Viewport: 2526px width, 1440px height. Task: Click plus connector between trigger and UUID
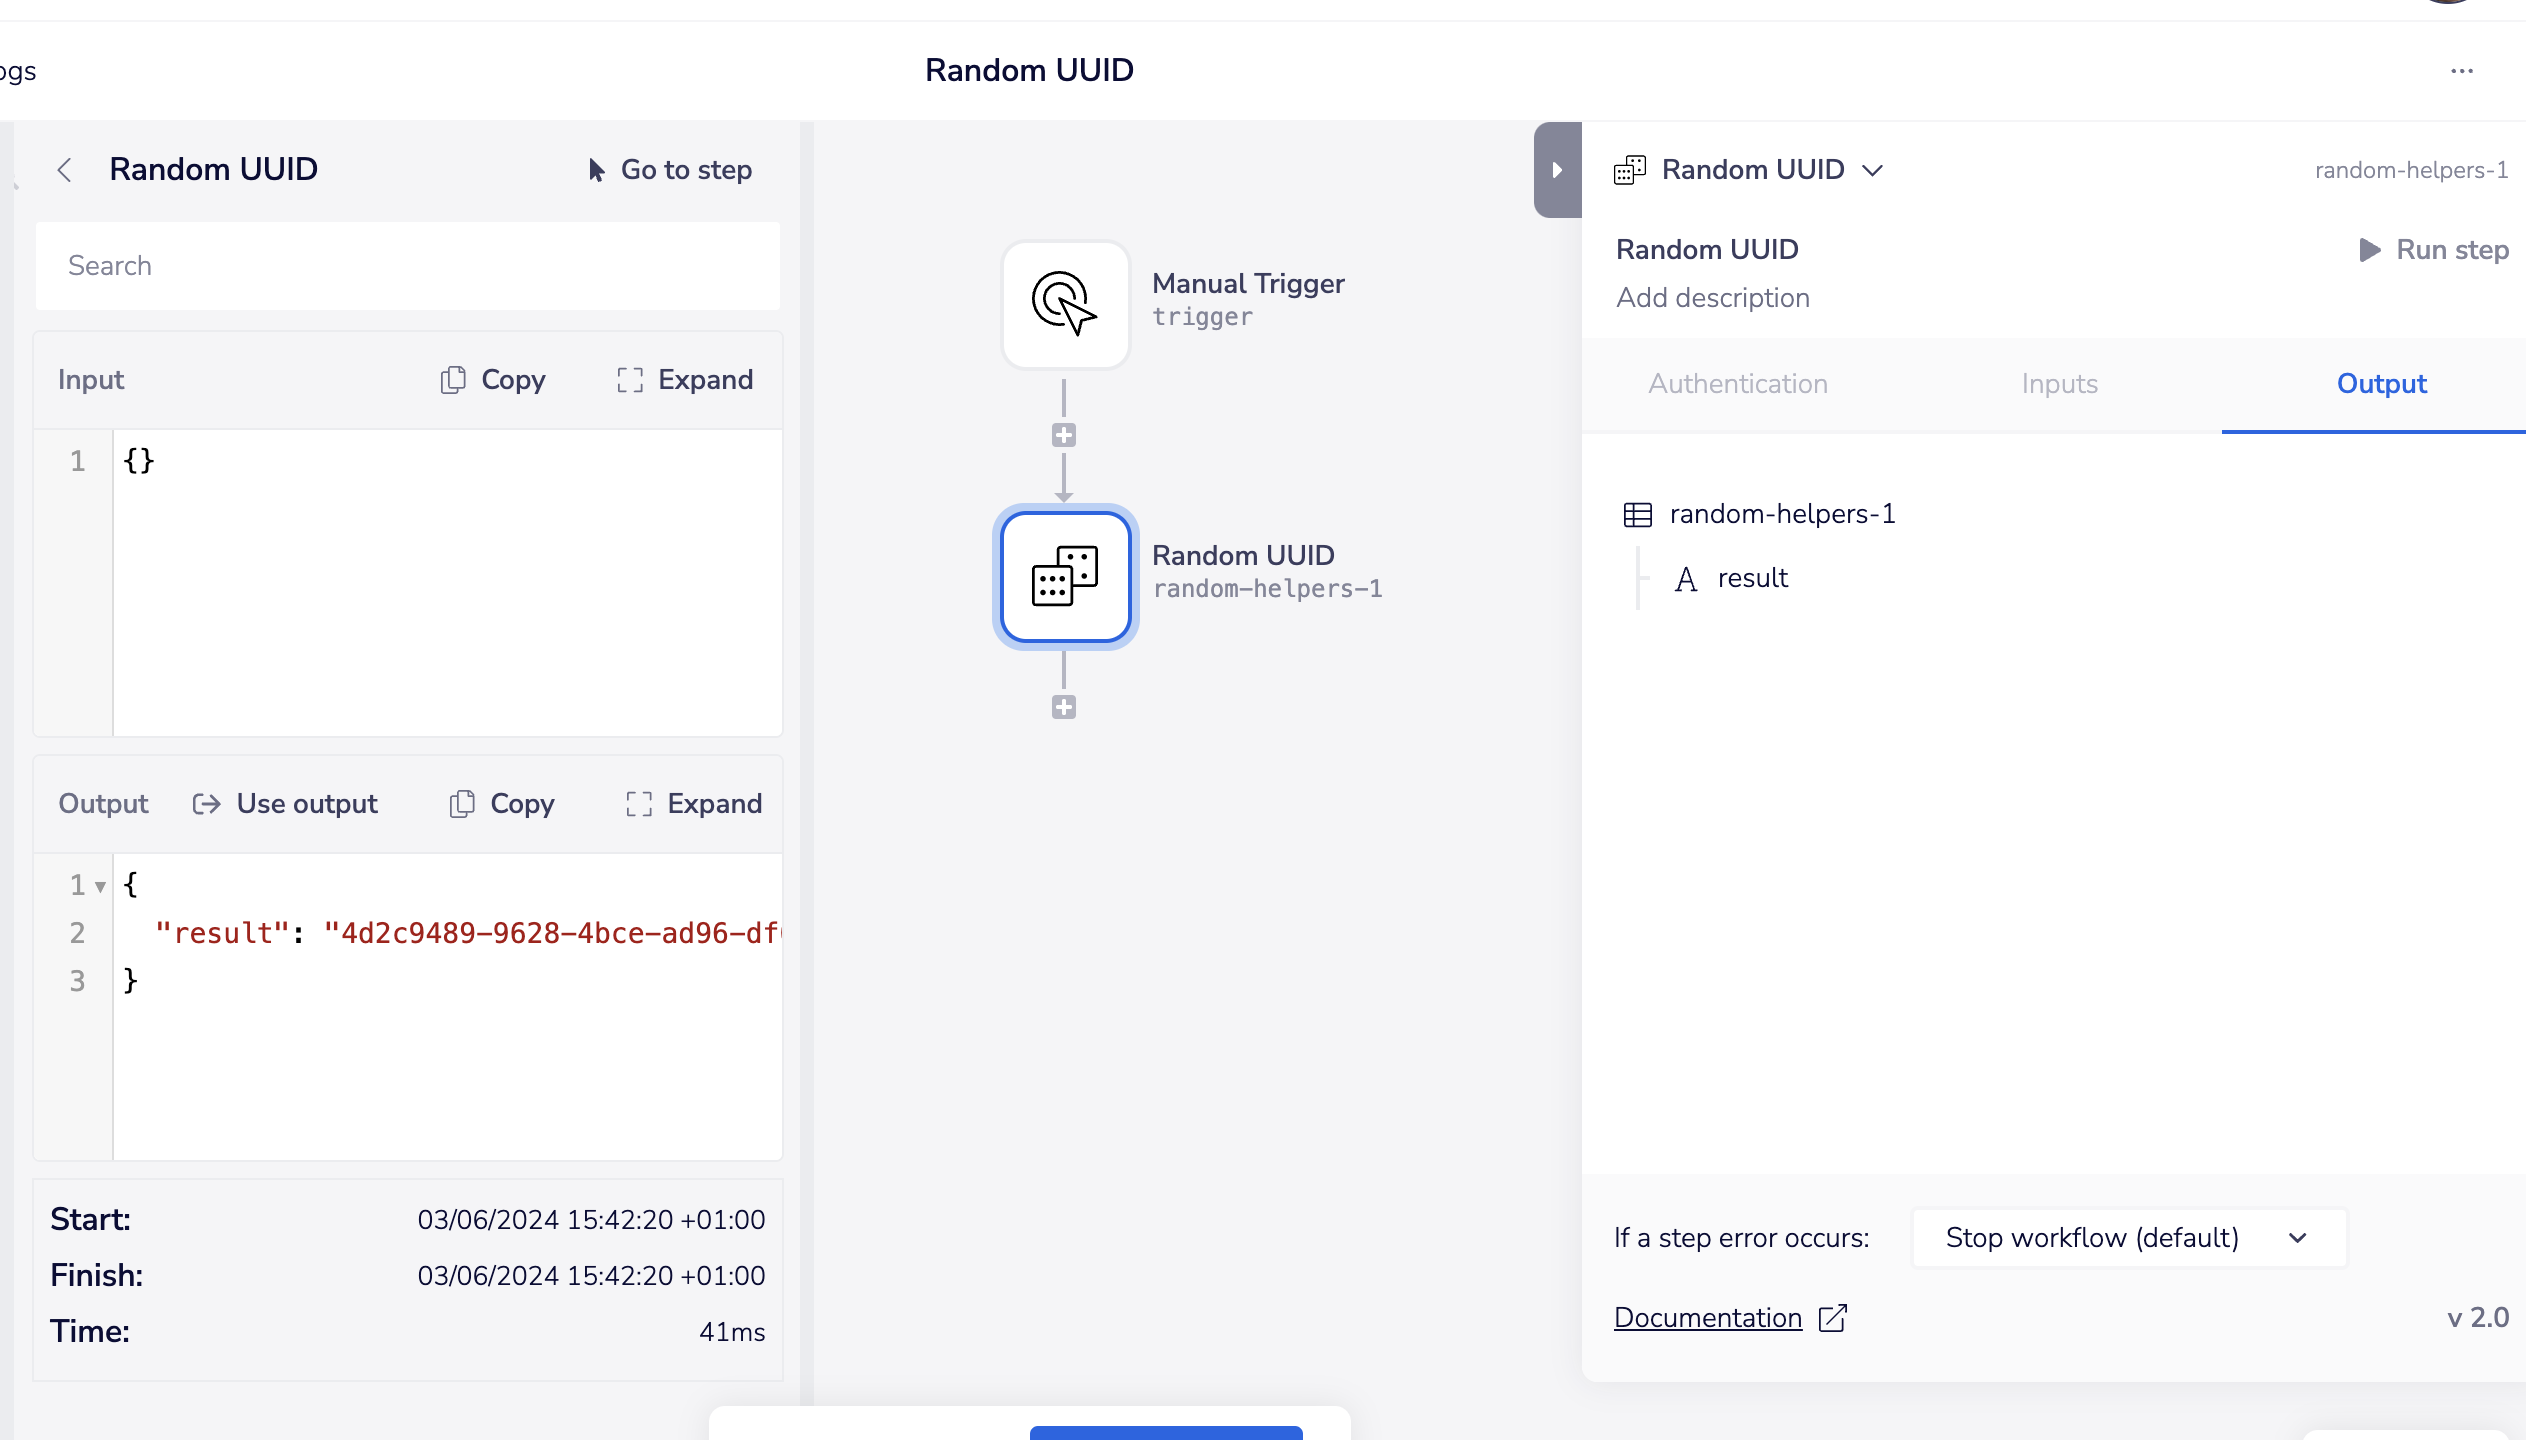point(1063,435)
